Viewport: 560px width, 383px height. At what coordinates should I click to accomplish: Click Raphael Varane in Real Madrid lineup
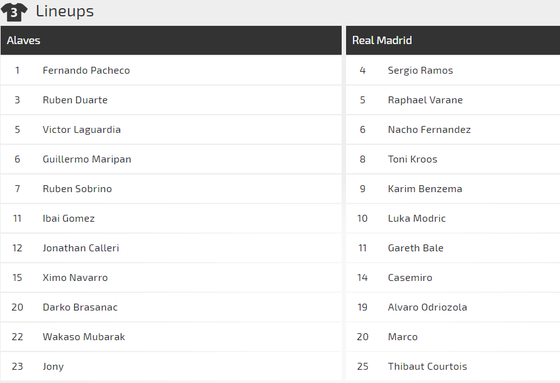point(425,100)
